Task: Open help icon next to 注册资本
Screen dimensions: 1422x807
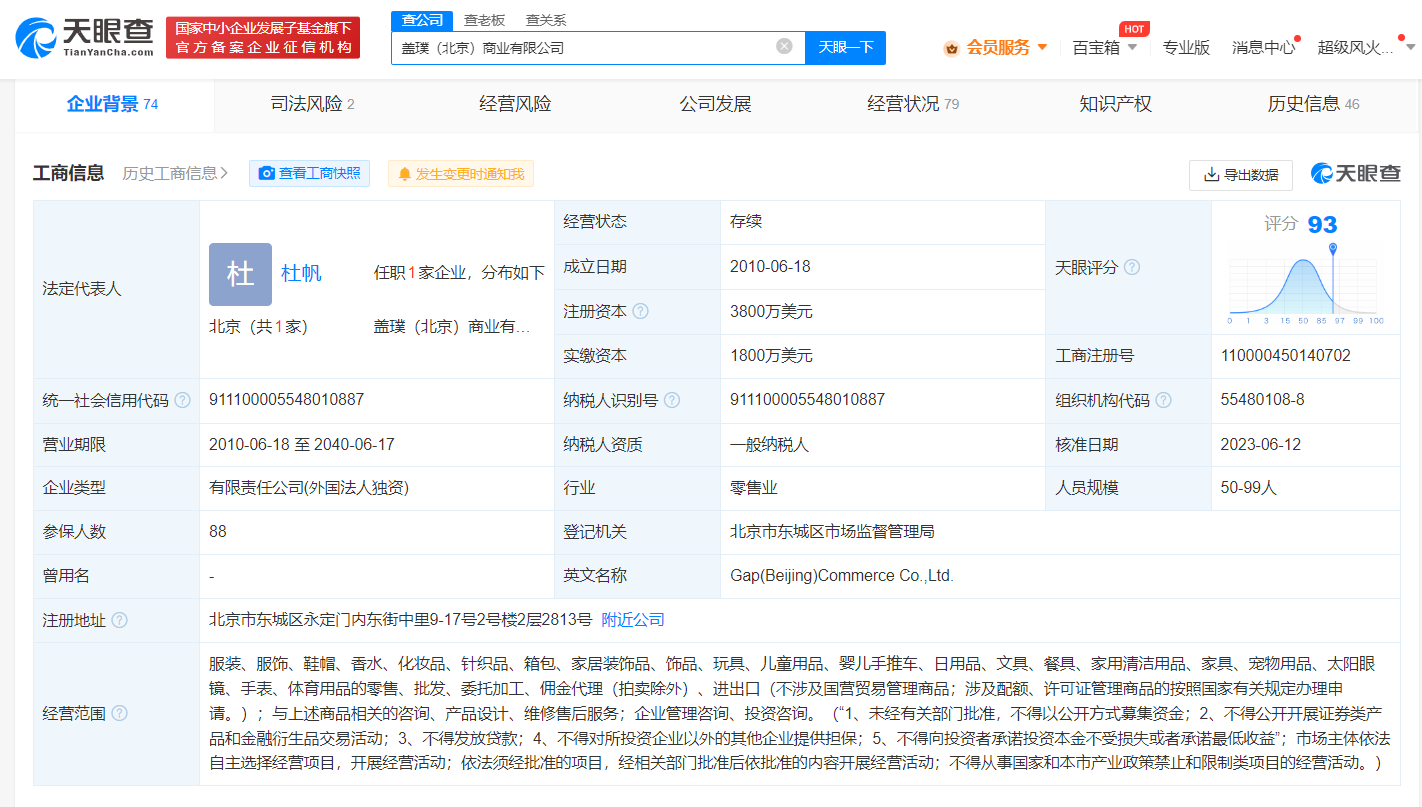Action: (640, 311)
